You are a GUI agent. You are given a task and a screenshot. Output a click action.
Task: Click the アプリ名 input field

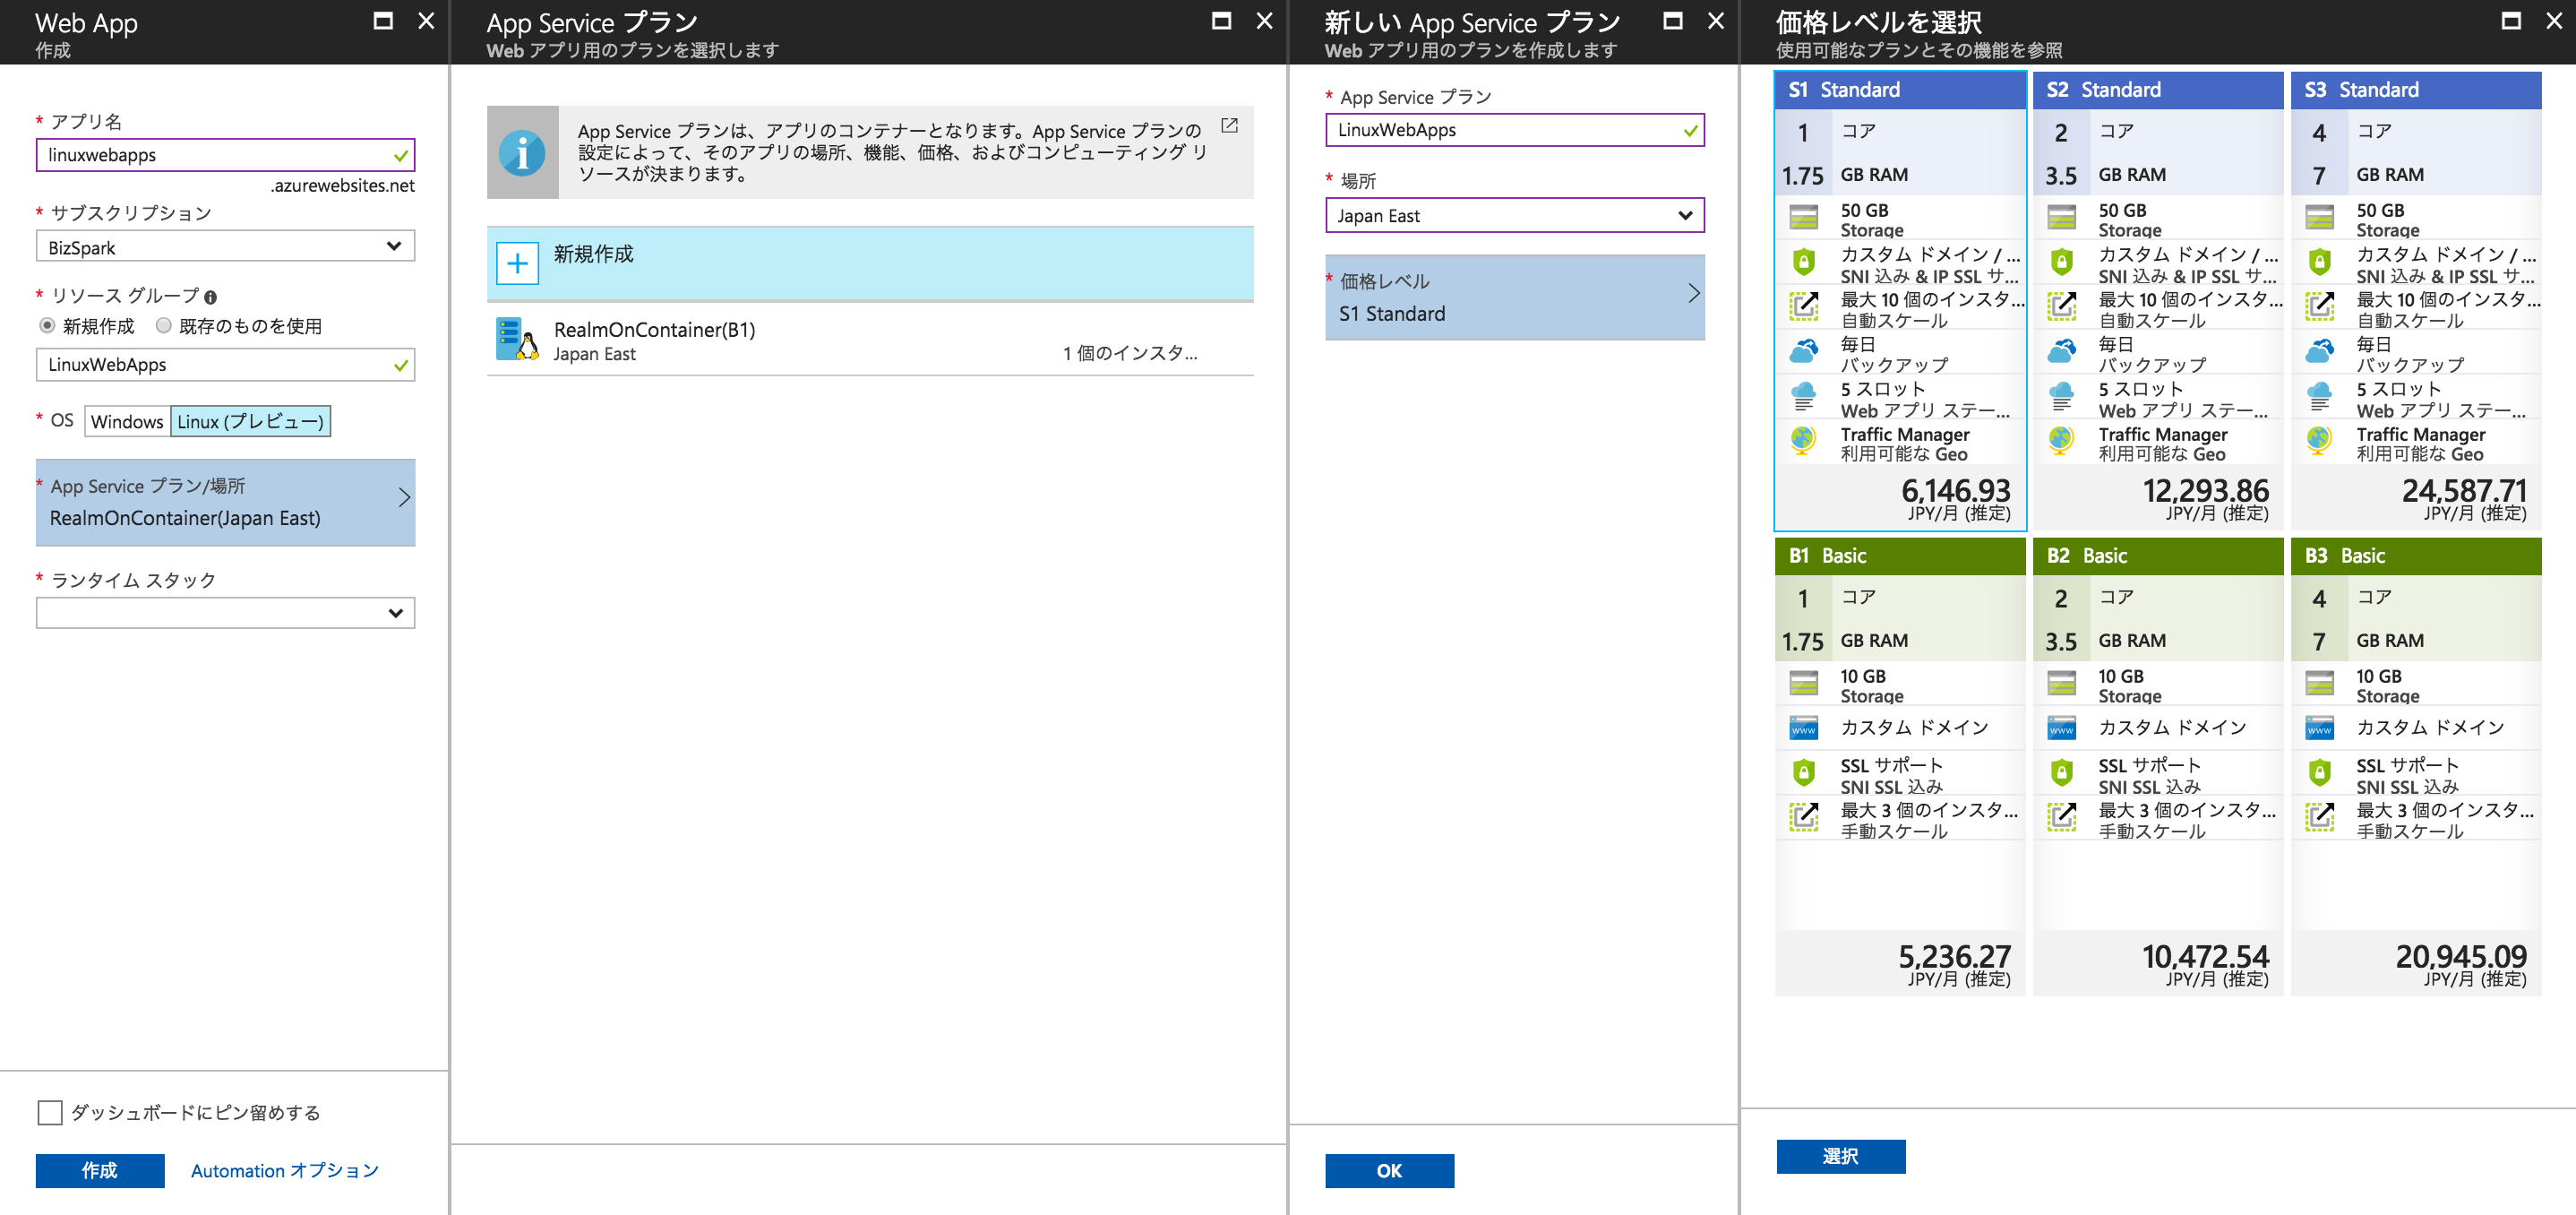pos(226,155)
